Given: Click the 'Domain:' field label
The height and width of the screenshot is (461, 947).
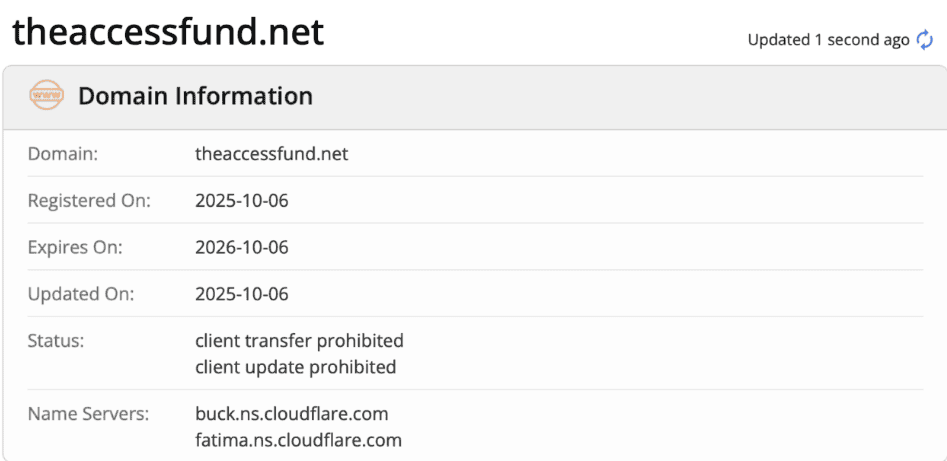Looking at the screenshot, I should (x=63, y=154).
